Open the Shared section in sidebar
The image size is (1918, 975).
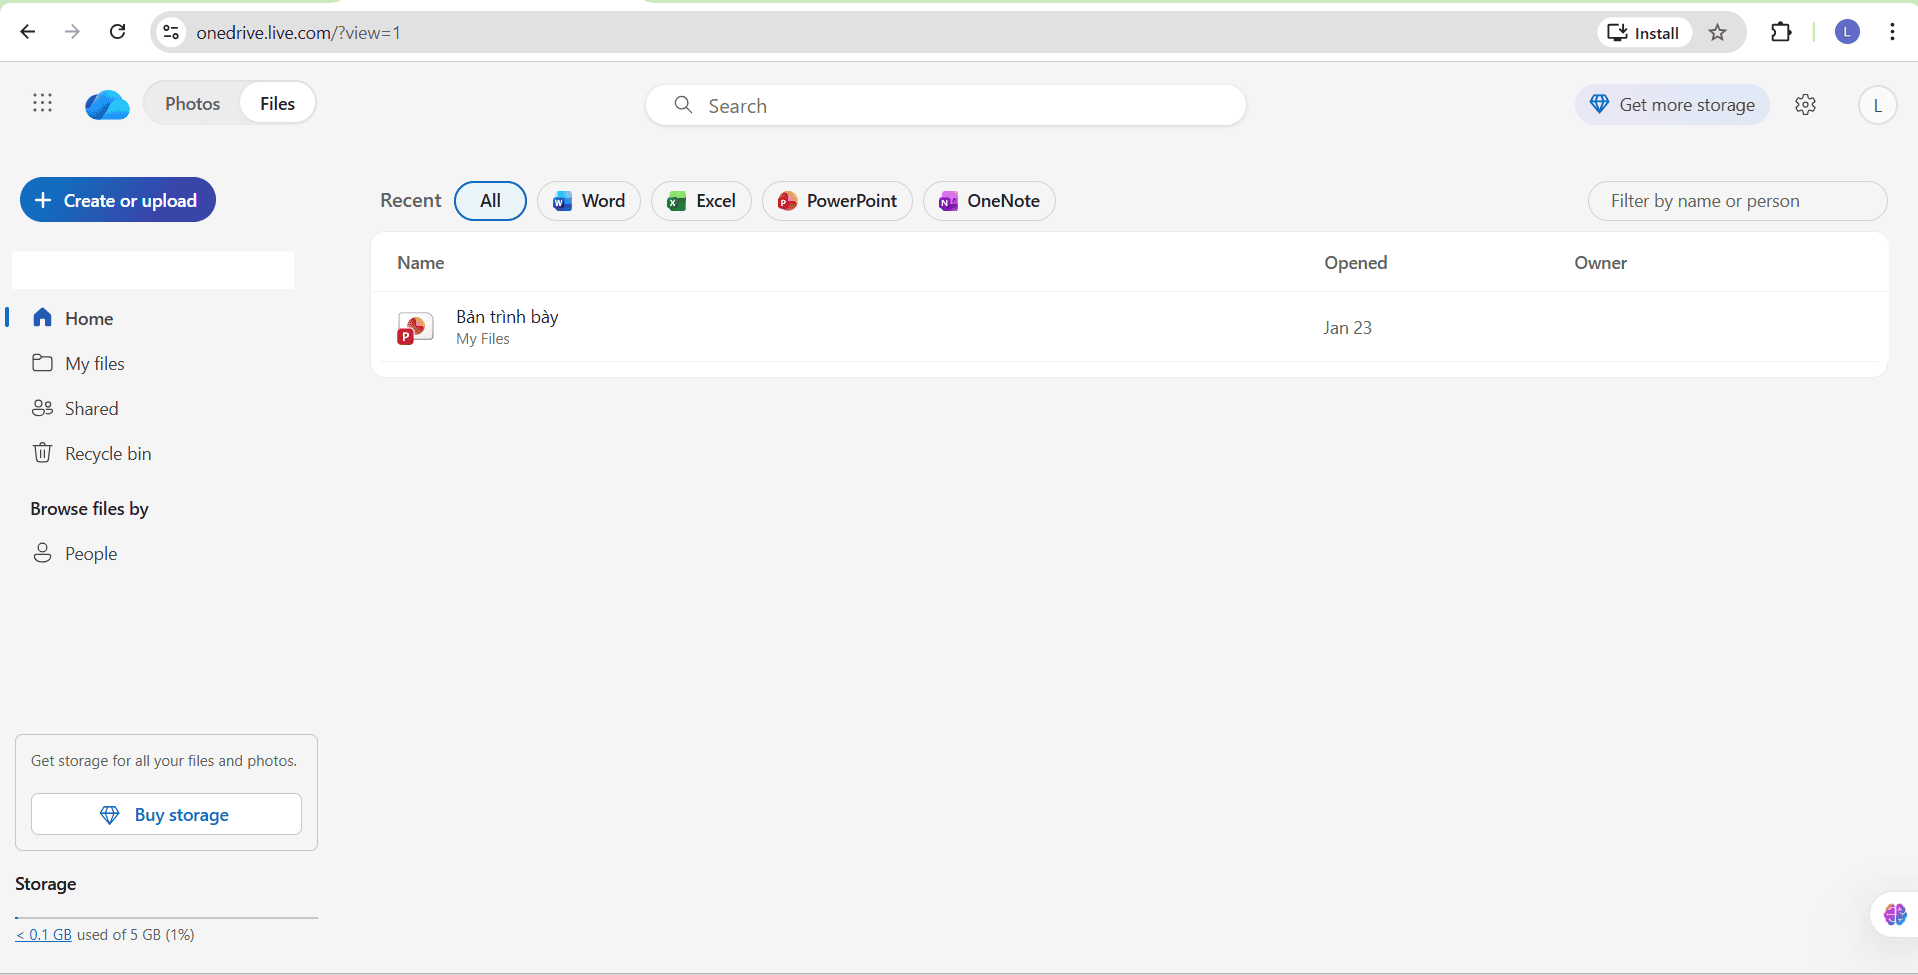[x=90, y=408]
